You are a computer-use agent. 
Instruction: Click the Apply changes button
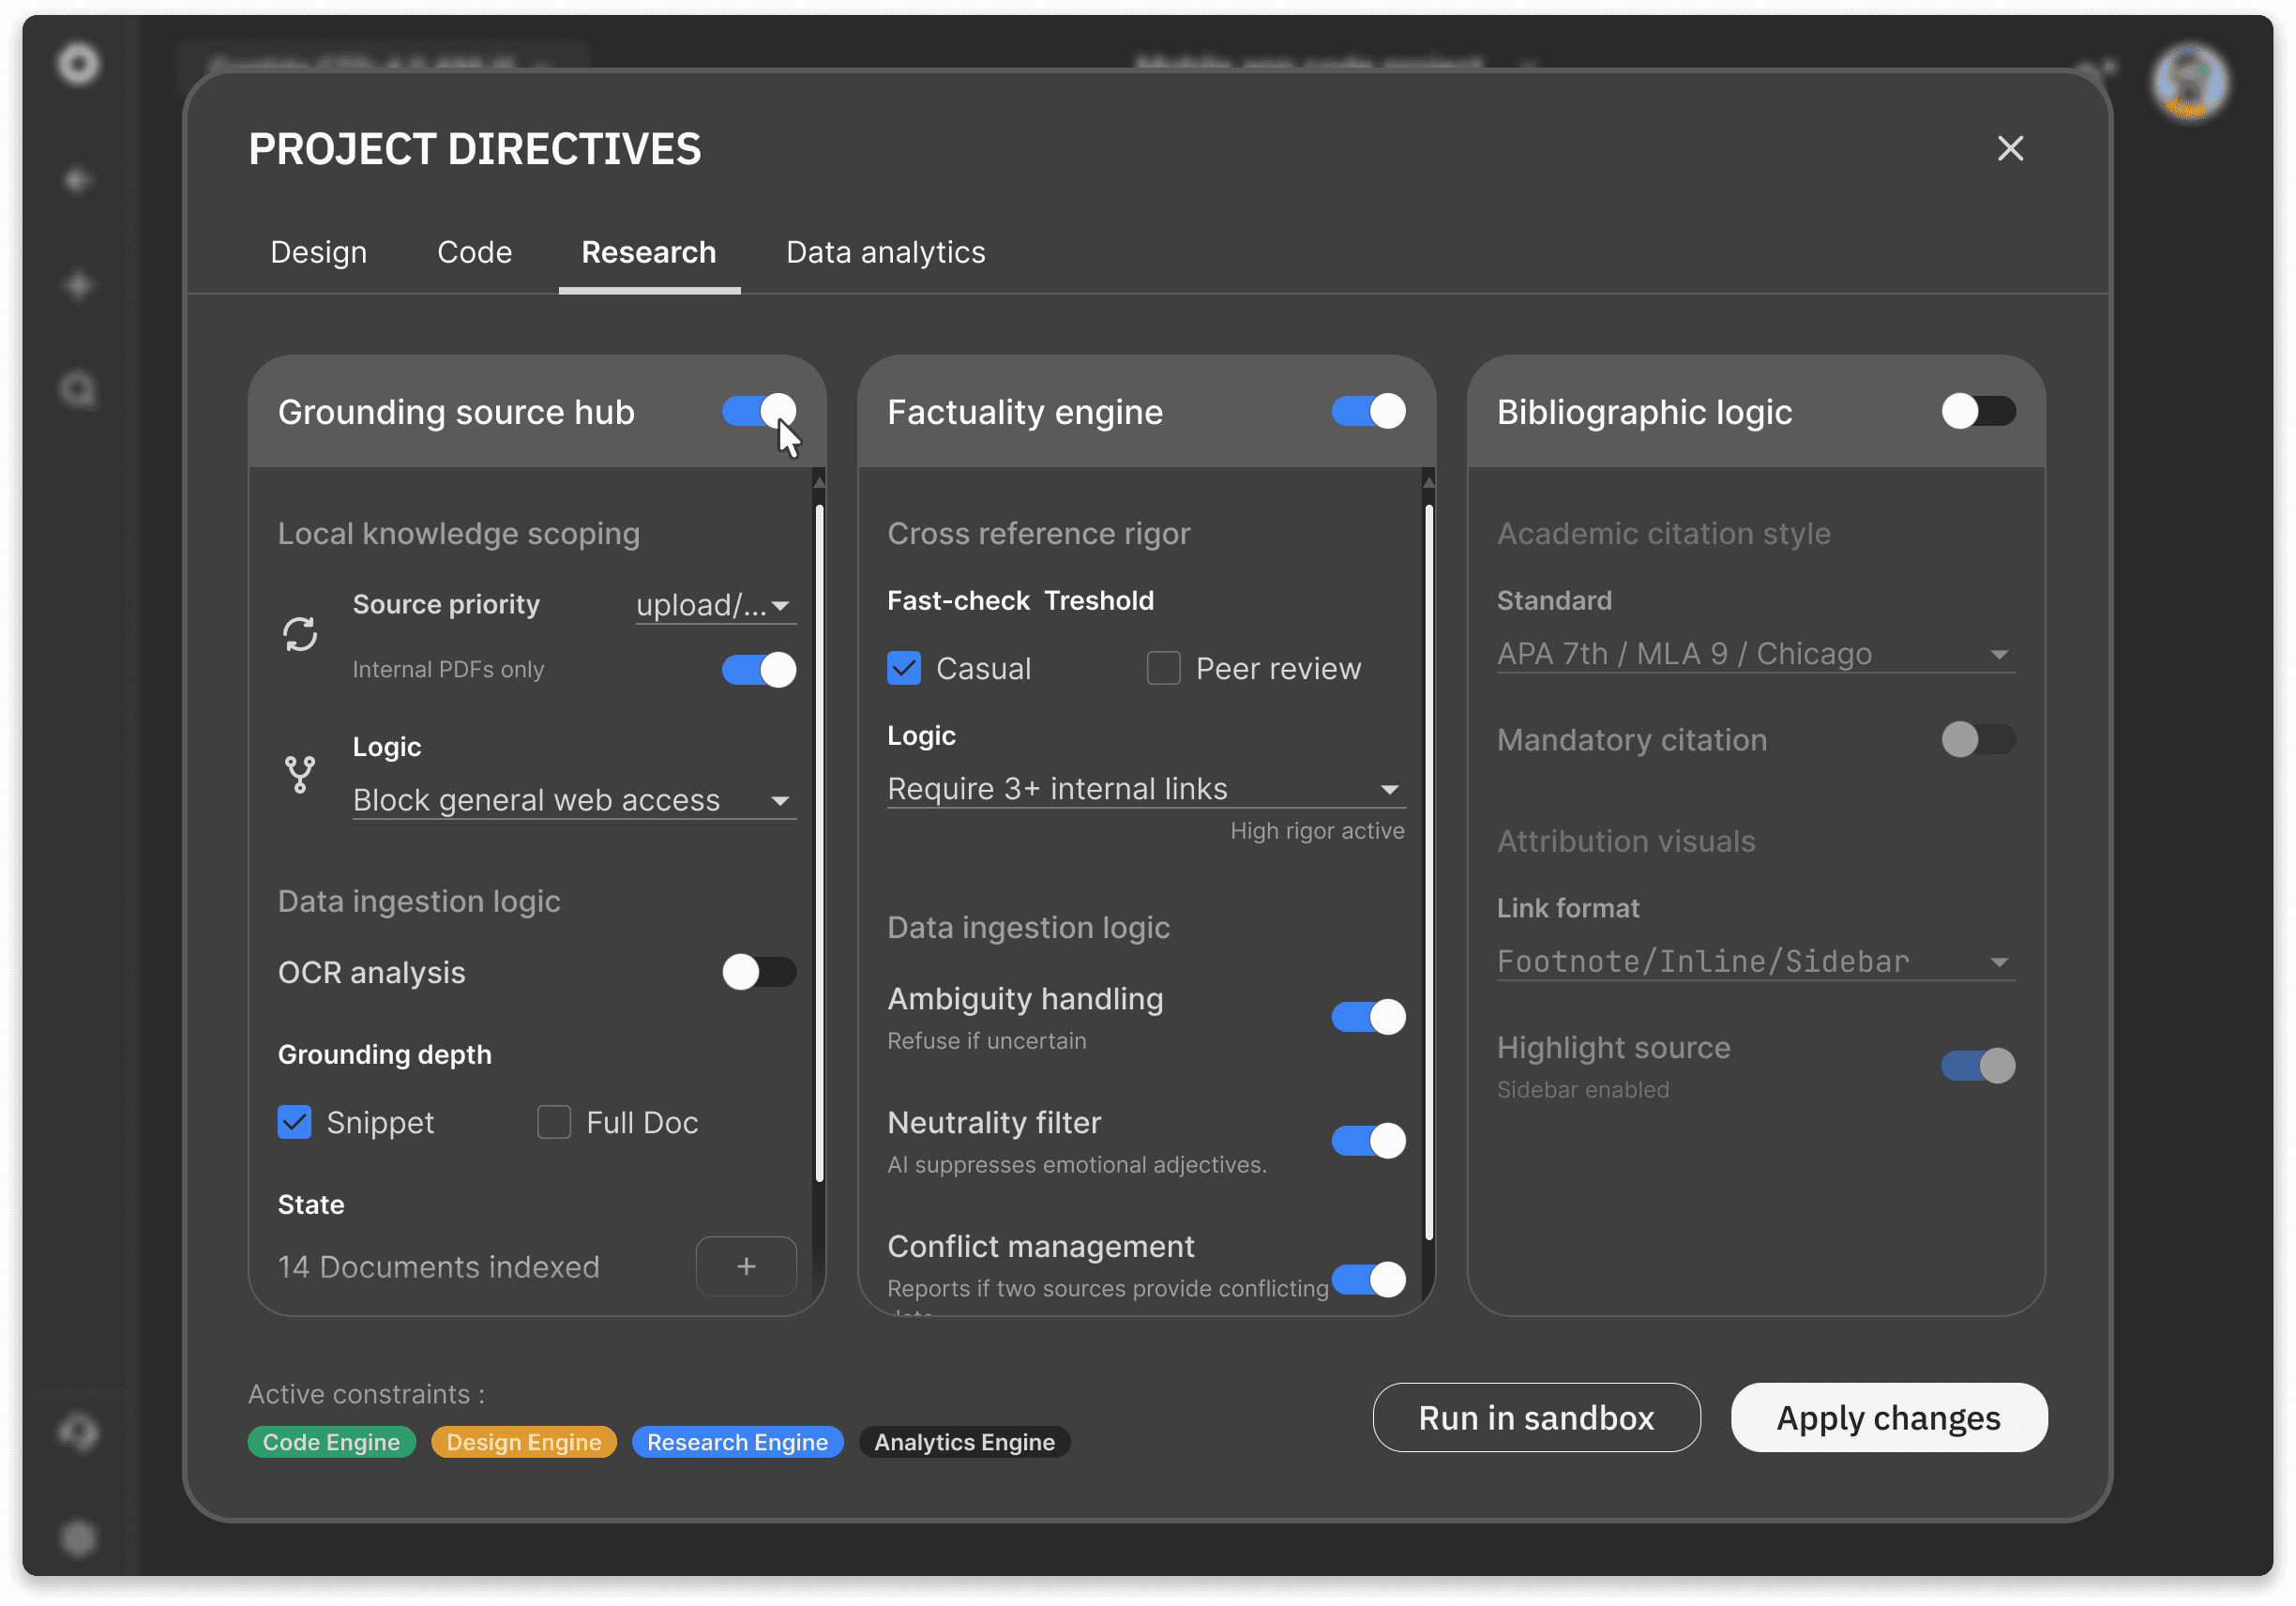coord(1888,1418)
